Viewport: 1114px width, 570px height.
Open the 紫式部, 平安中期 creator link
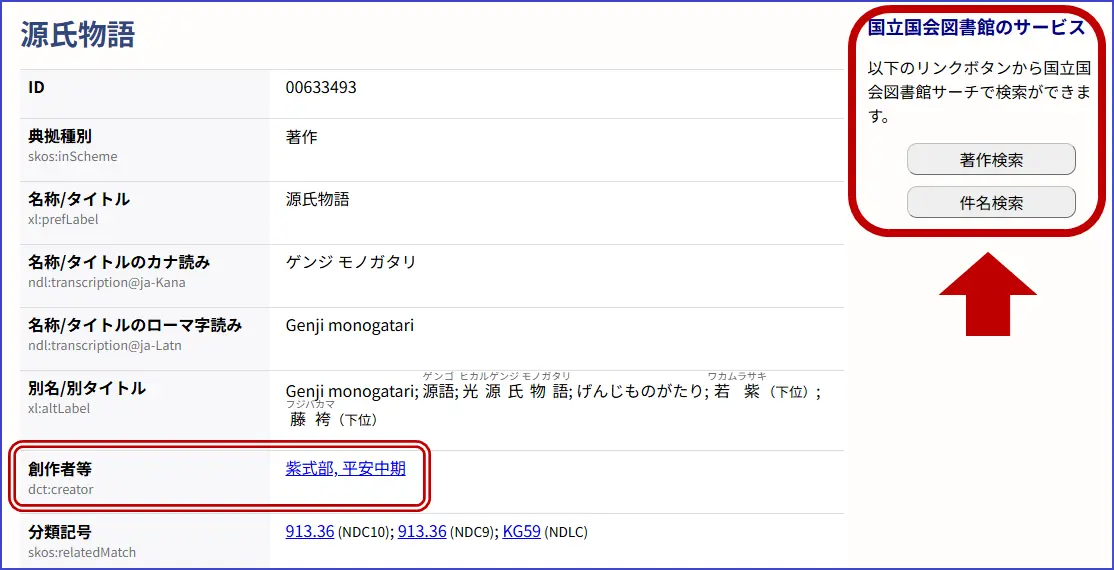click(345, 468)
